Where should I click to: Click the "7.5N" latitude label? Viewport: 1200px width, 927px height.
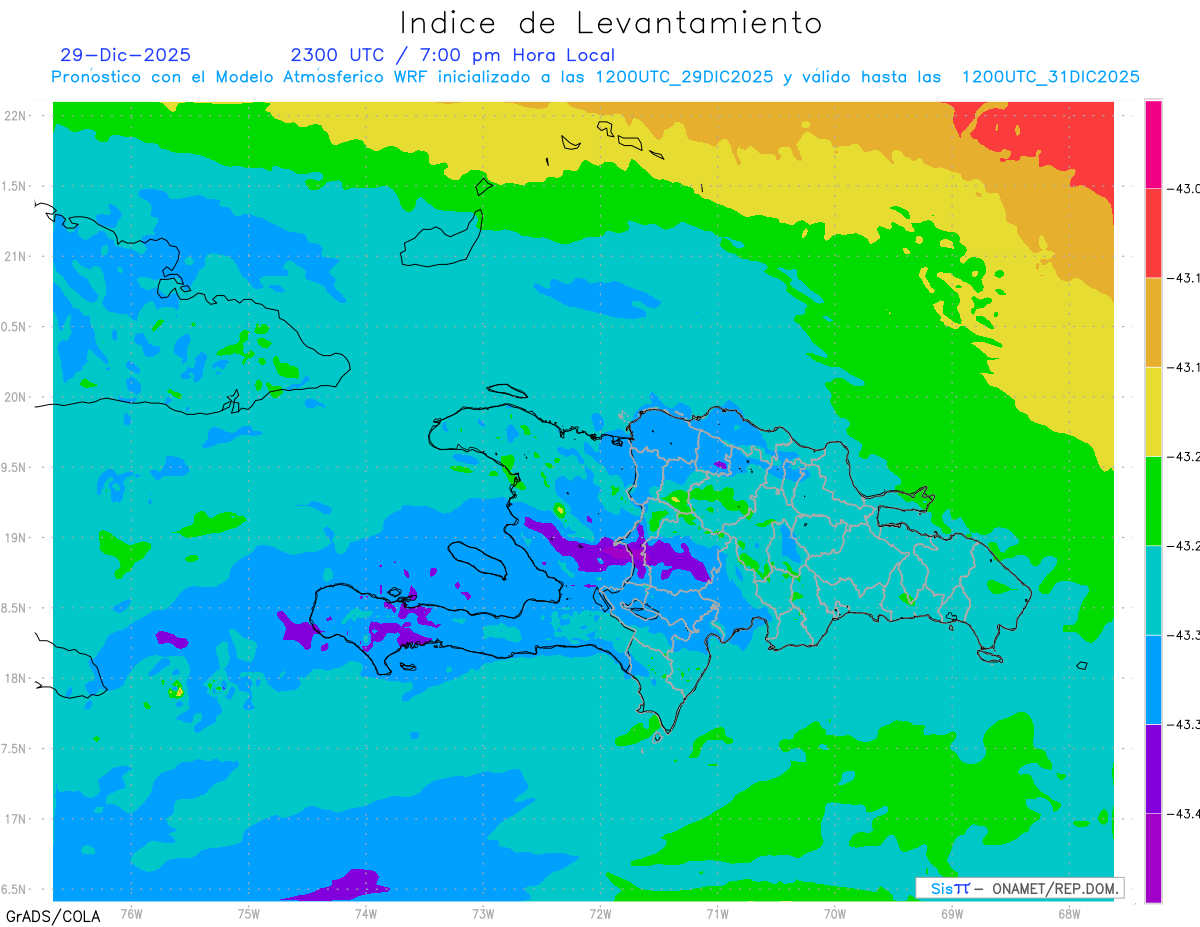click(15, 749)
